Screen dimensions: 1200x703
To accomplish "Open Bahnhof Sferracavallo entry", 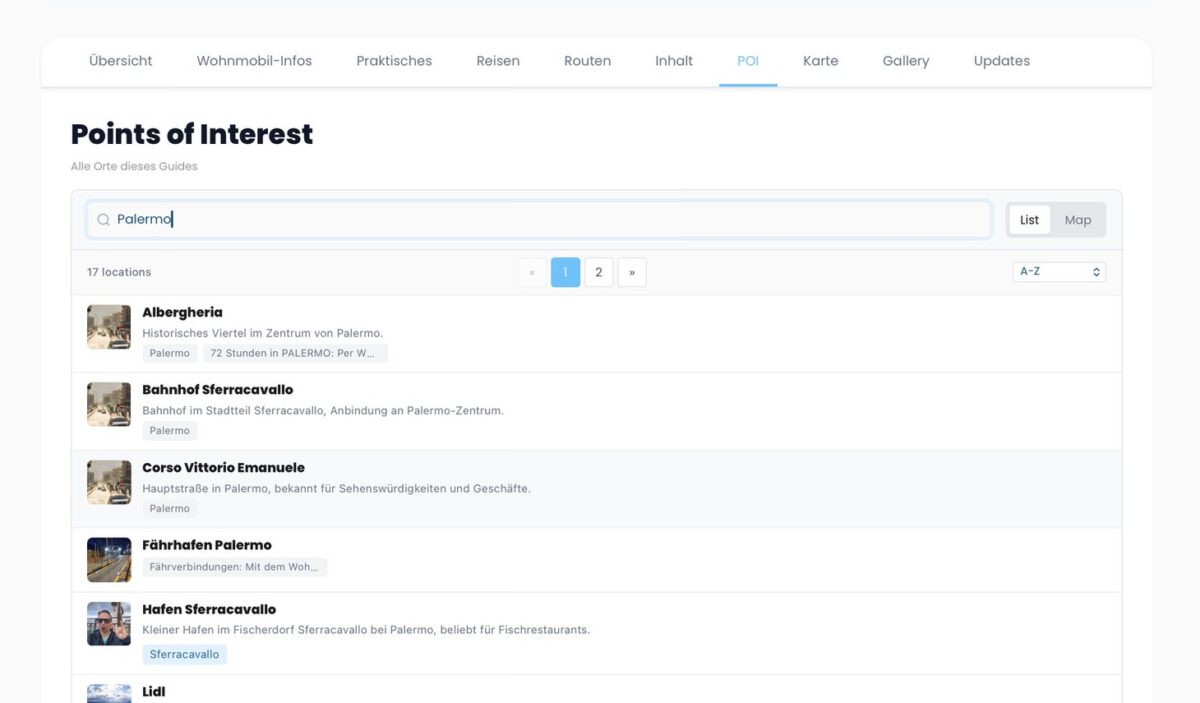I will click(217, 390).
